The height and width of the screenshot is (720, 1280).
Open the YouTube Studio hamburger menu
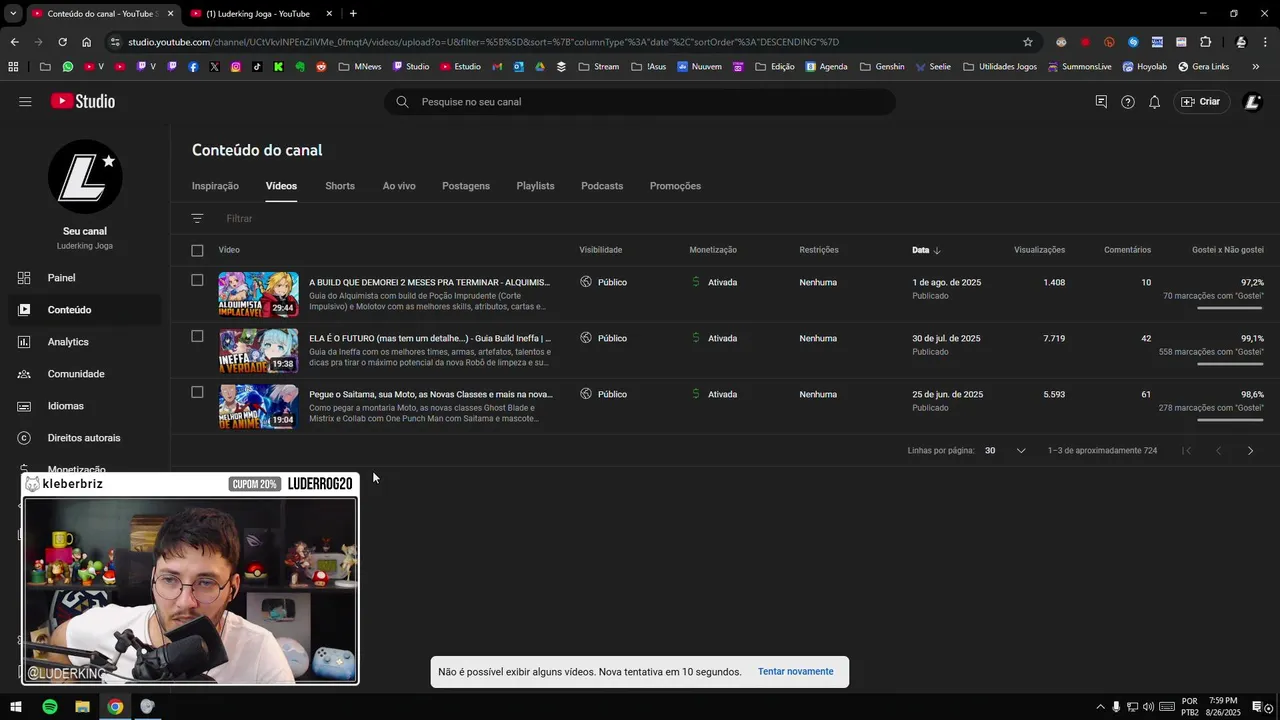(25, 102)
